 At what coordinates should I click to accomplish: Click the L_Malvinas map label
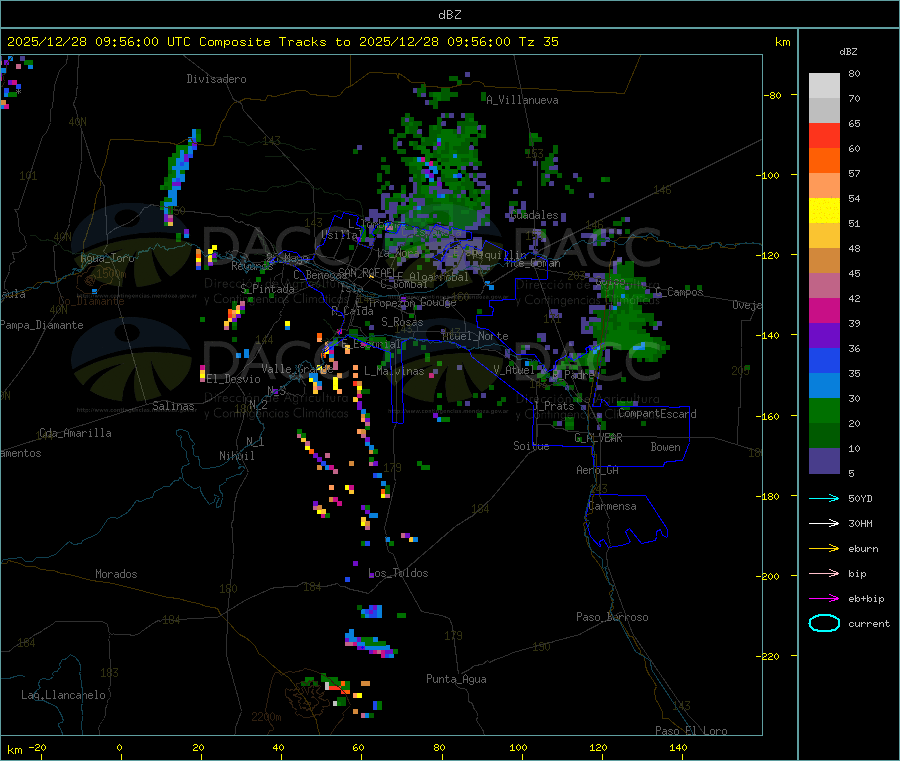click(394, 371)
